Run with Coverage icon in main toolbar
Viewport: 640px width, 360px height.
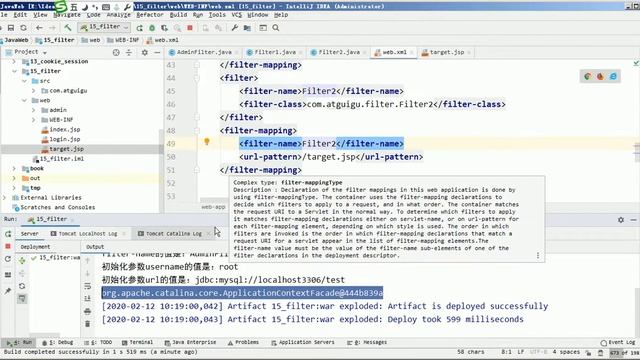(164, 28)
